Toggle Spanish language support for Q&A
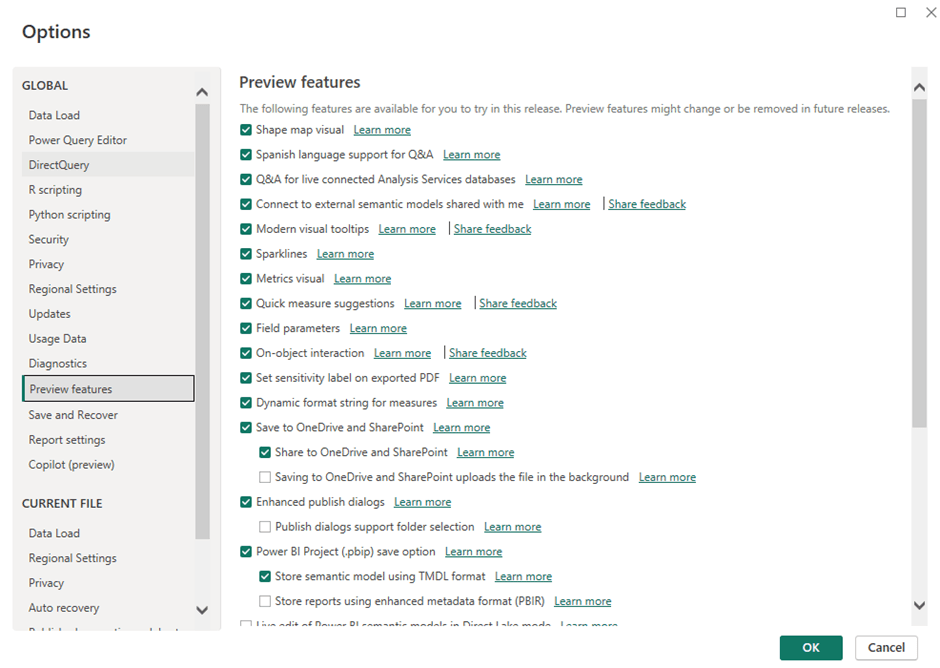This screenshot has height=668, width=940. pos(246,155)
